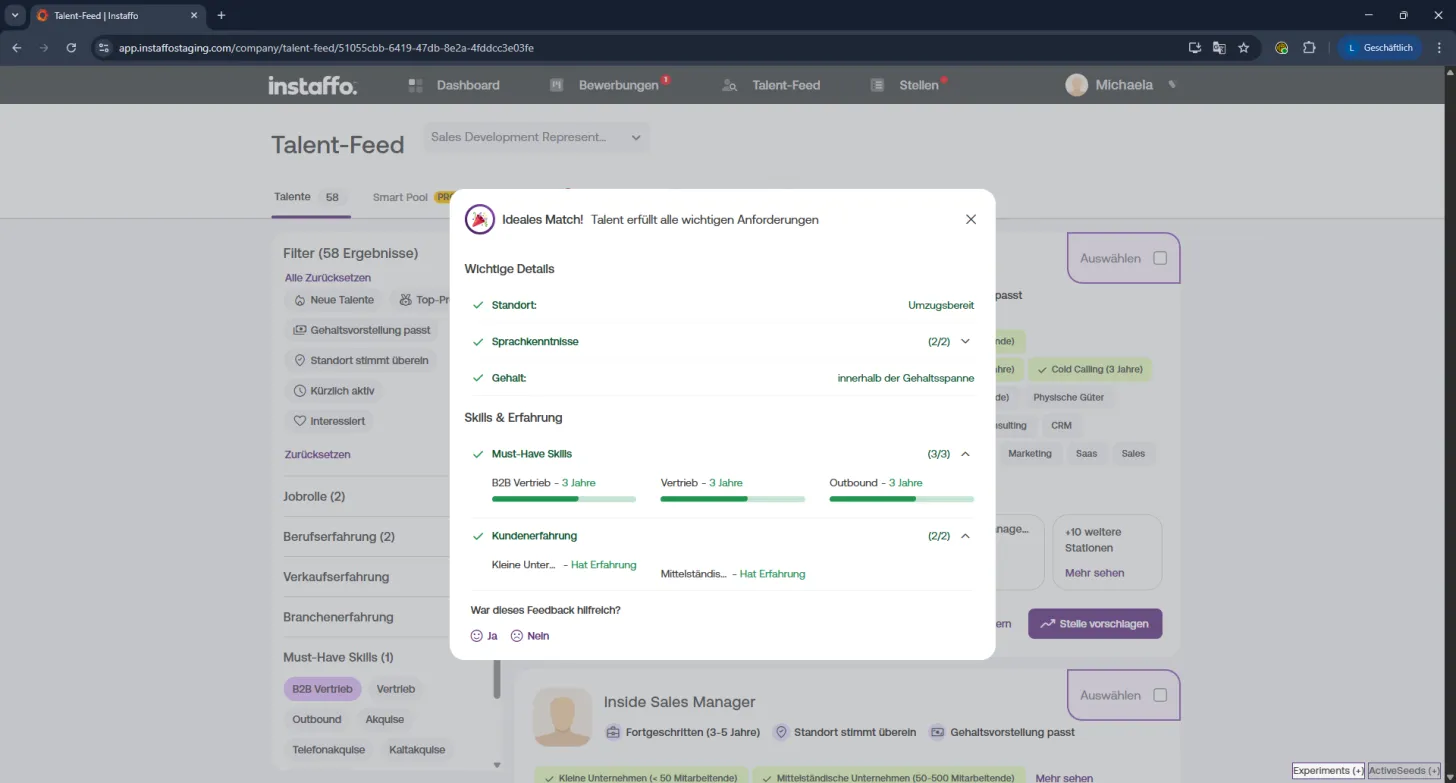This screenshot has height=783, width=1456.
Task: Switch to the Smart Pool tab
Action: [400, 197]
